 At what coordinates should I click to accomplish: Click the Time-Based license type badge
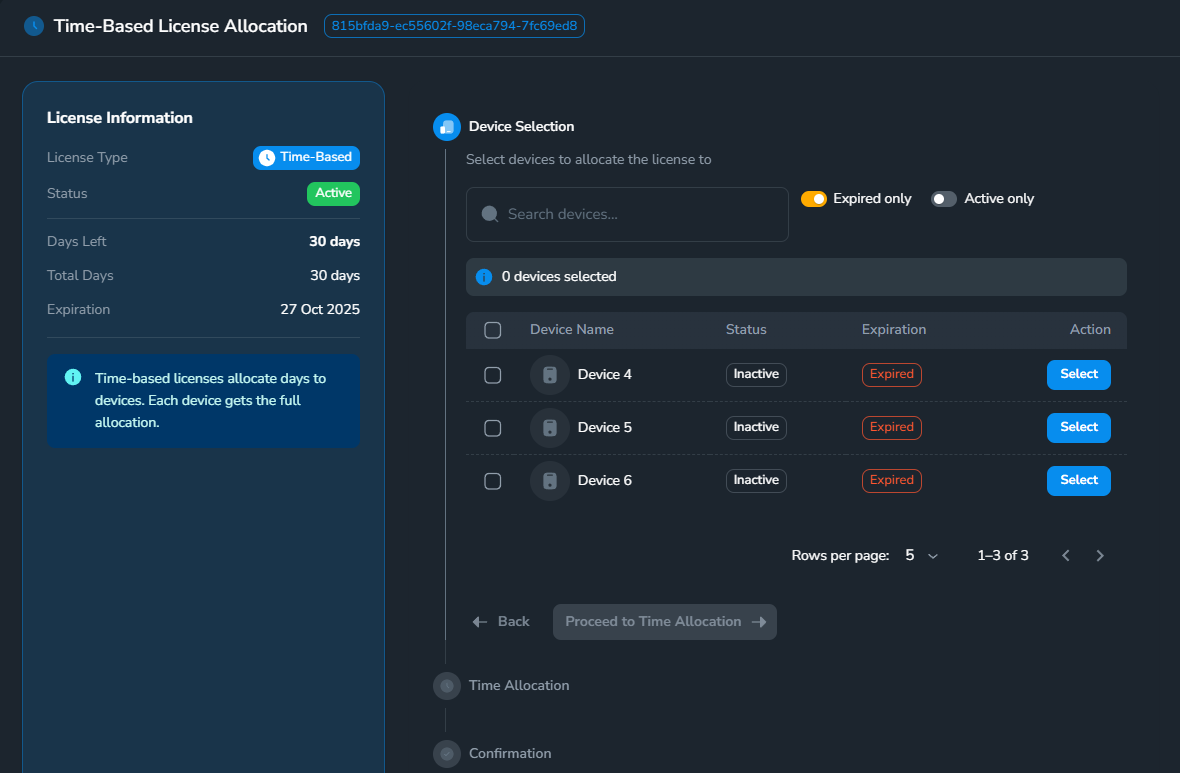coord(306,157)
